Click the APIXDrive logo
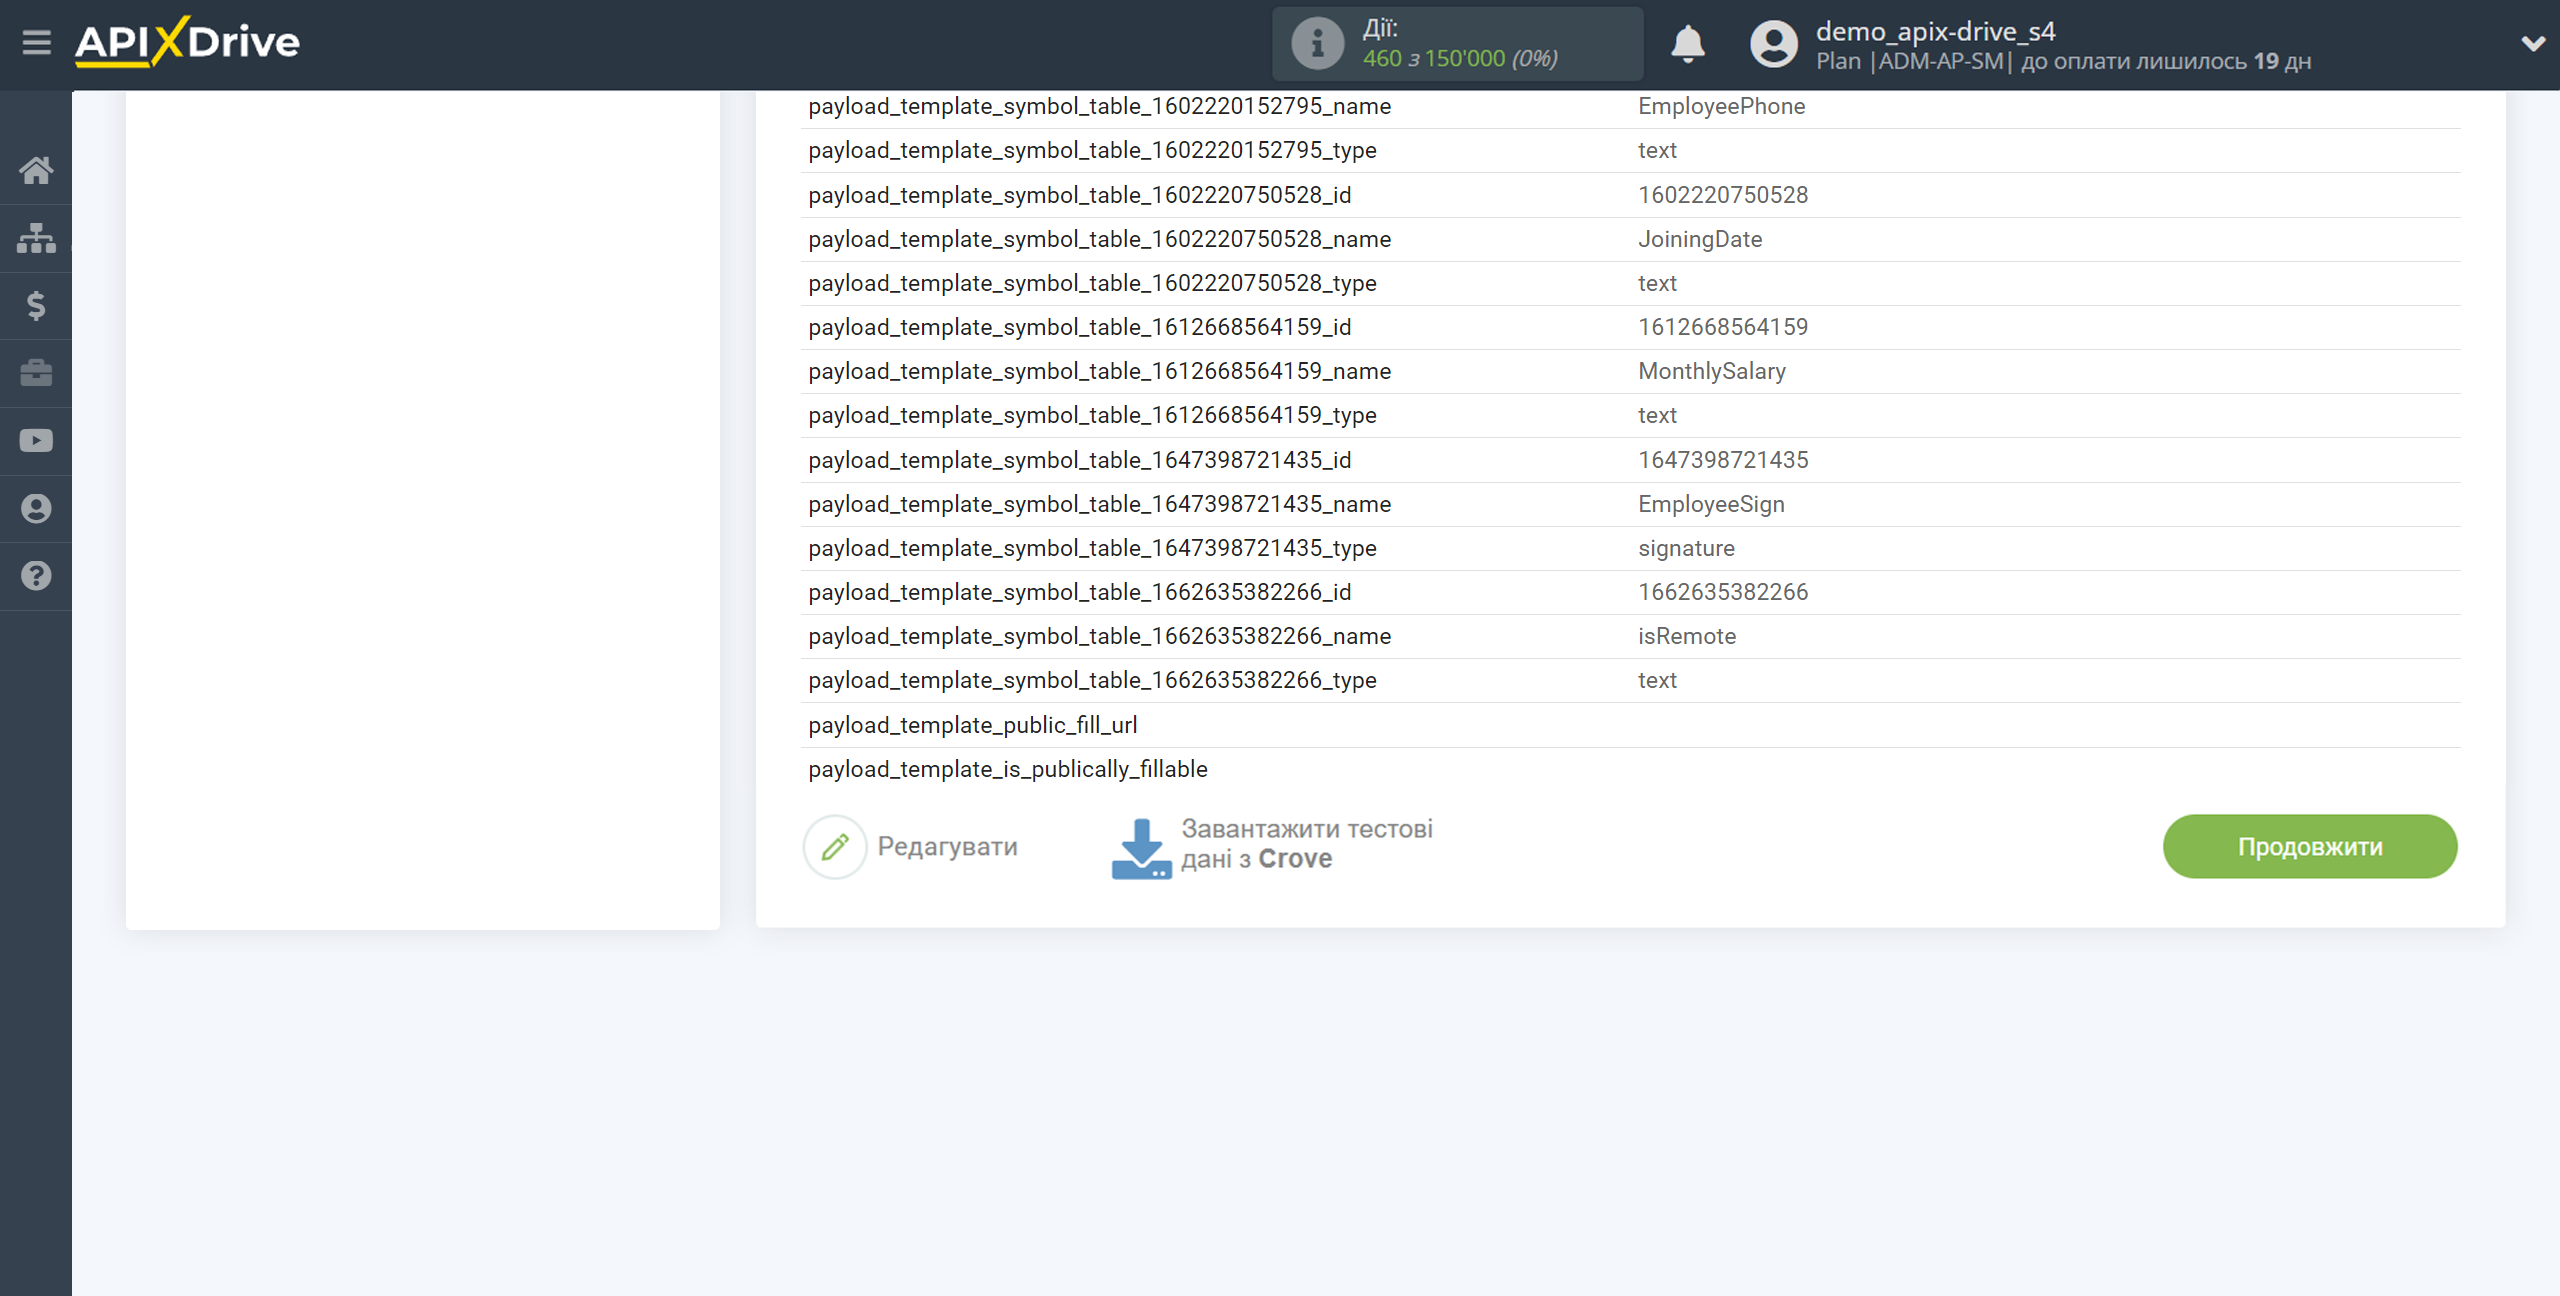Image resolution: width=2560 pixels, height=1296 pixels. pyautogui.click(x=188, y=43)
